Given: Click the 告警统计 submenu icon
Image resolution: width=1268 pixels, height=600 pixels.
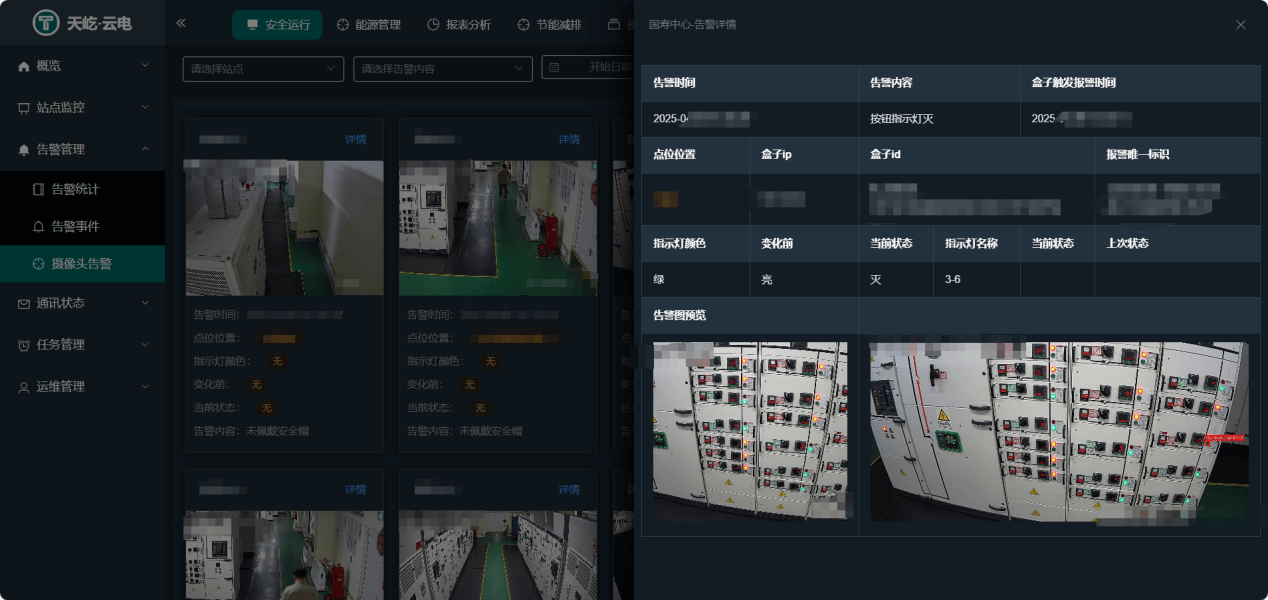Looking at the screenshot, I should pyautogui.click(x=39, y=189).
